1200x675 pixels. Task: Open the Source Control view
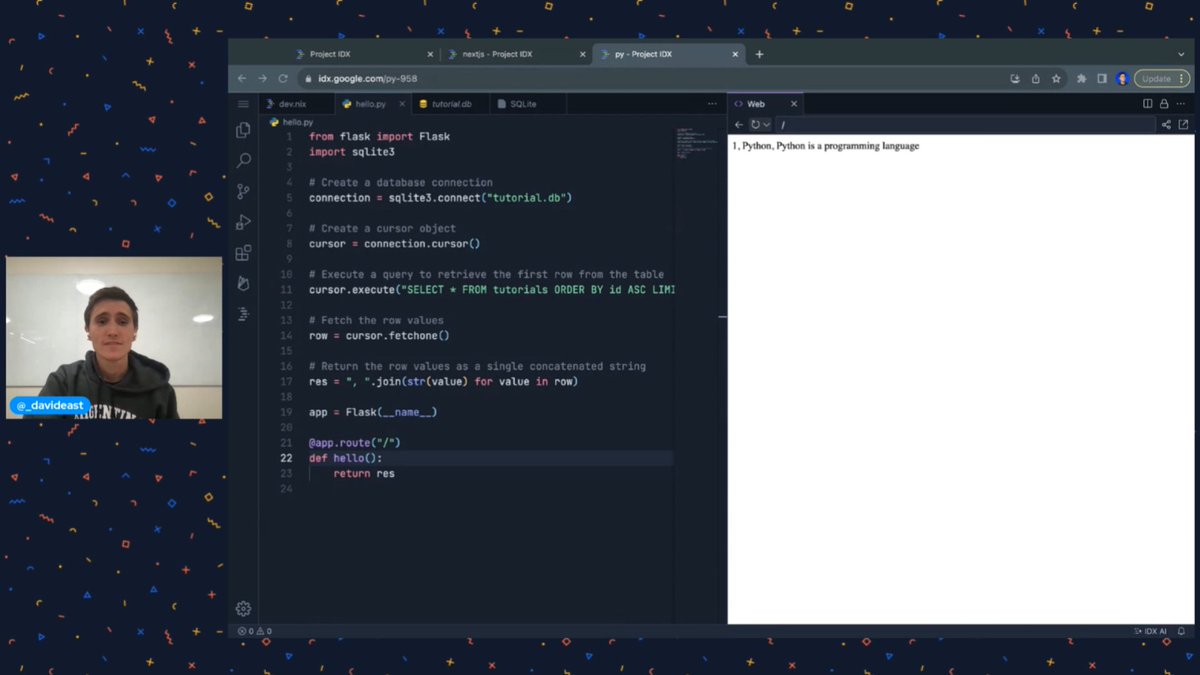[243, 191]
